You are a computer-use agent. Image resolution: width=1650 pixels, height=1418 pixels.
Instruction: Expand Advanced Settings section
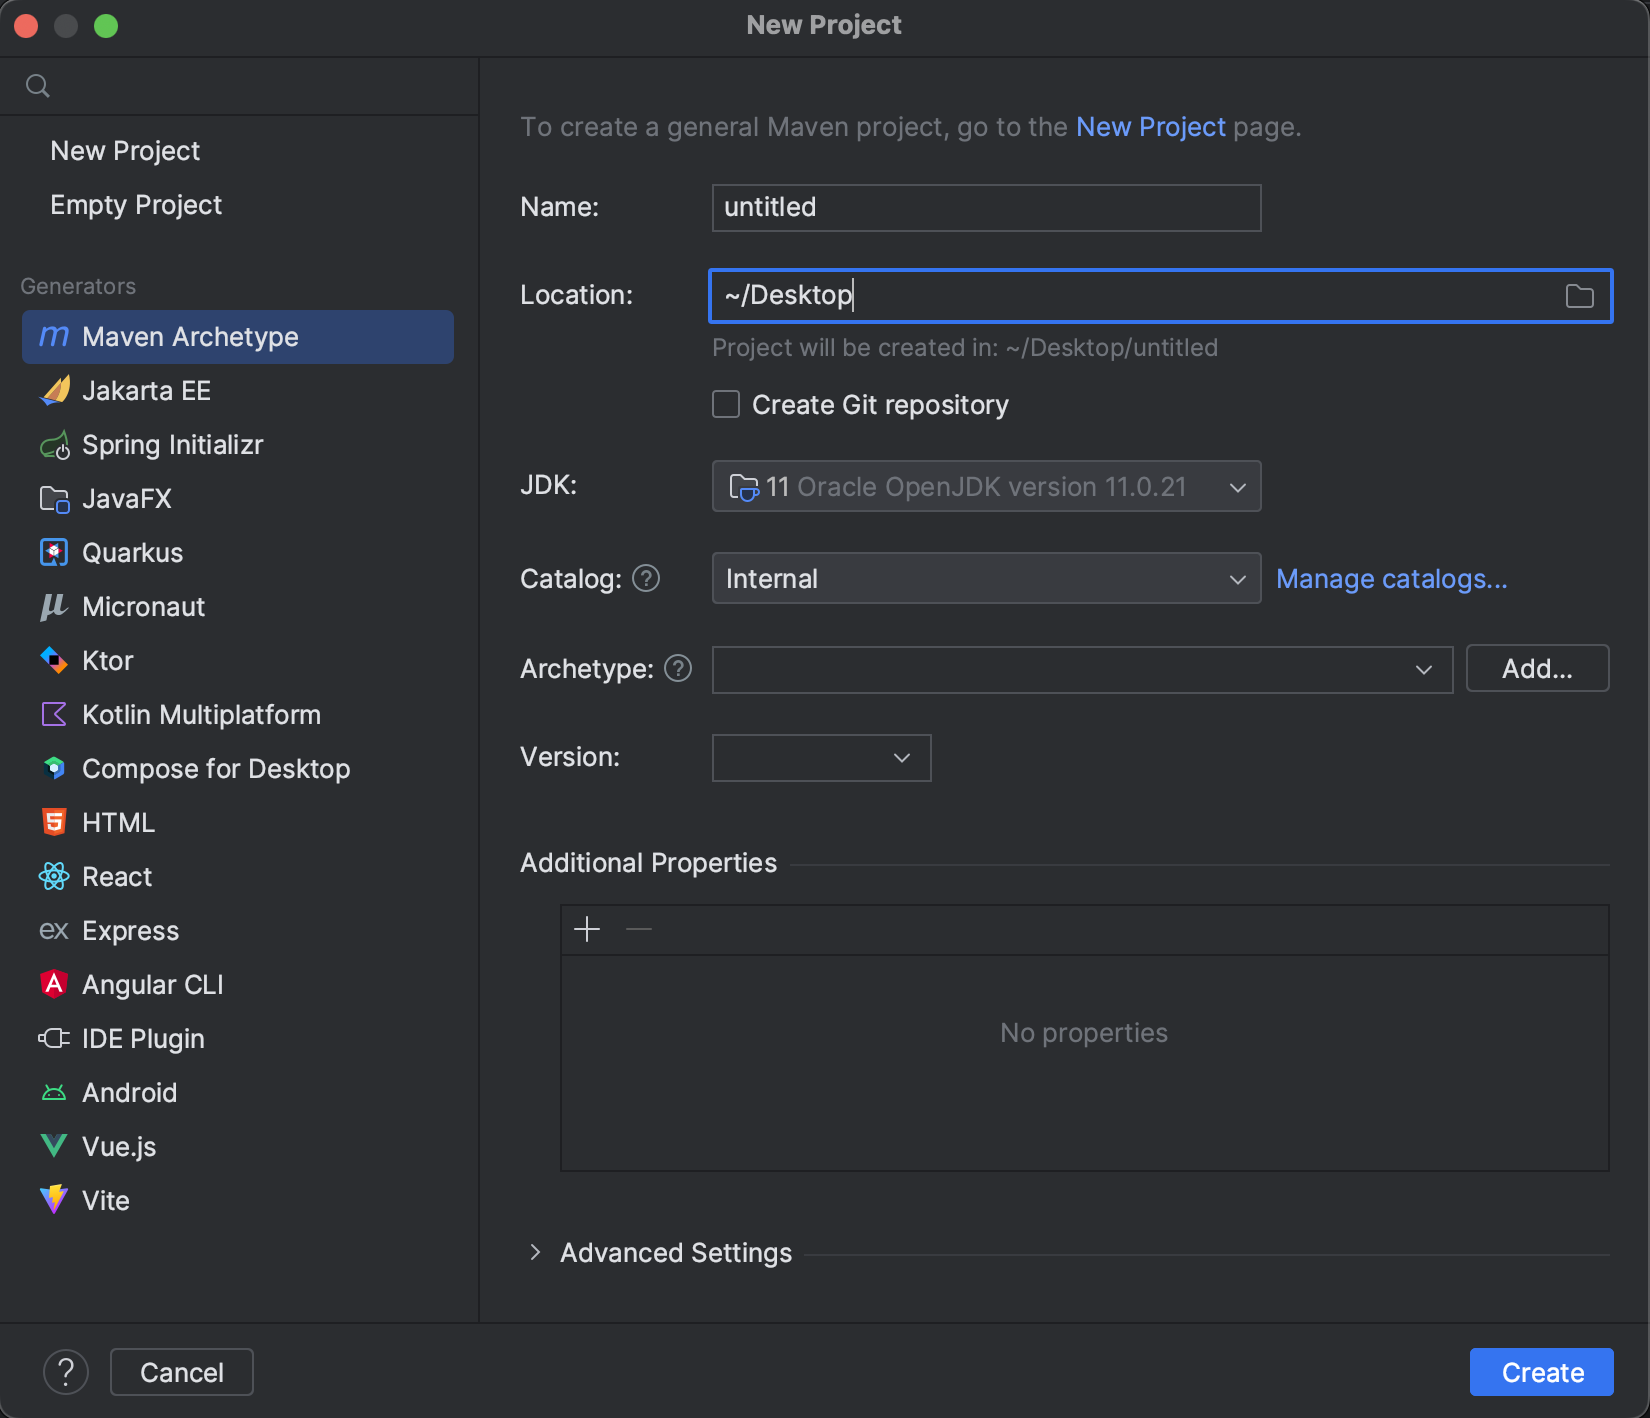tap(535, 1253)
